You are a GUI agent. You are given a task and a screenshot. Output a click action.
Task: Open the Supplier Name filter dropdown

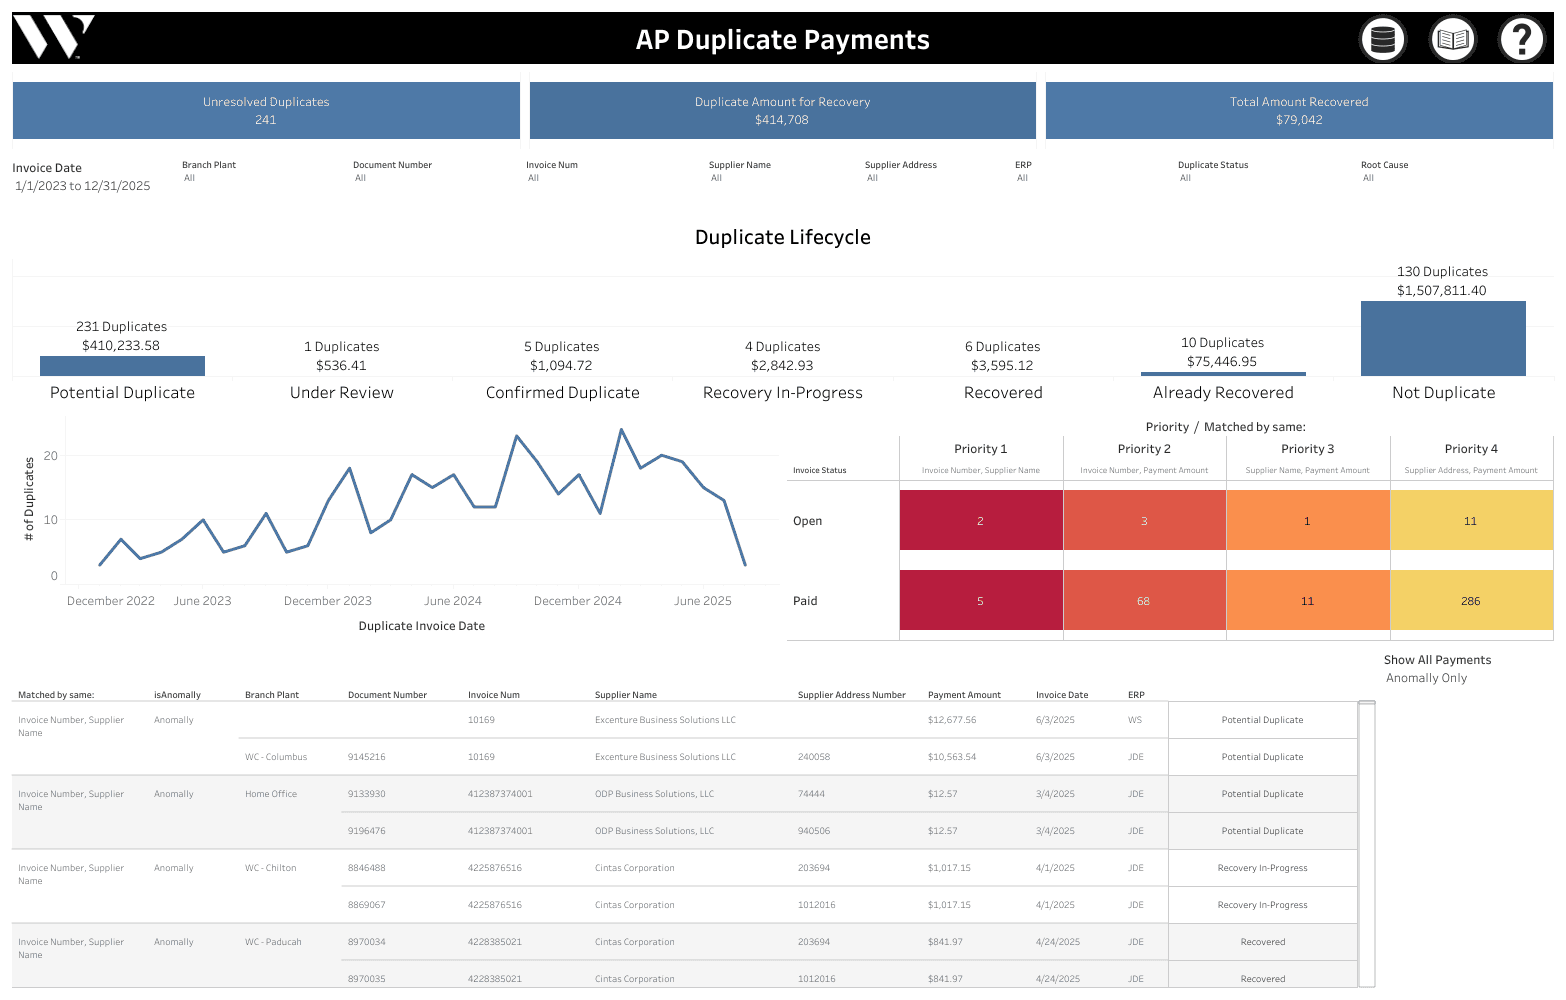(740, 178)
